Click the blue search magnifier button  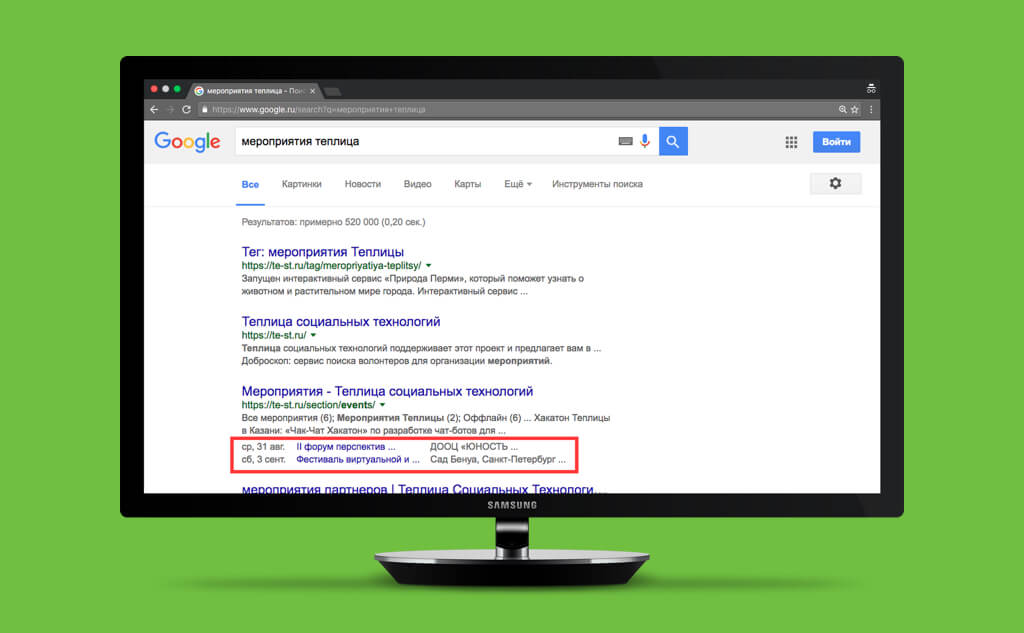[x=673, y=142]
